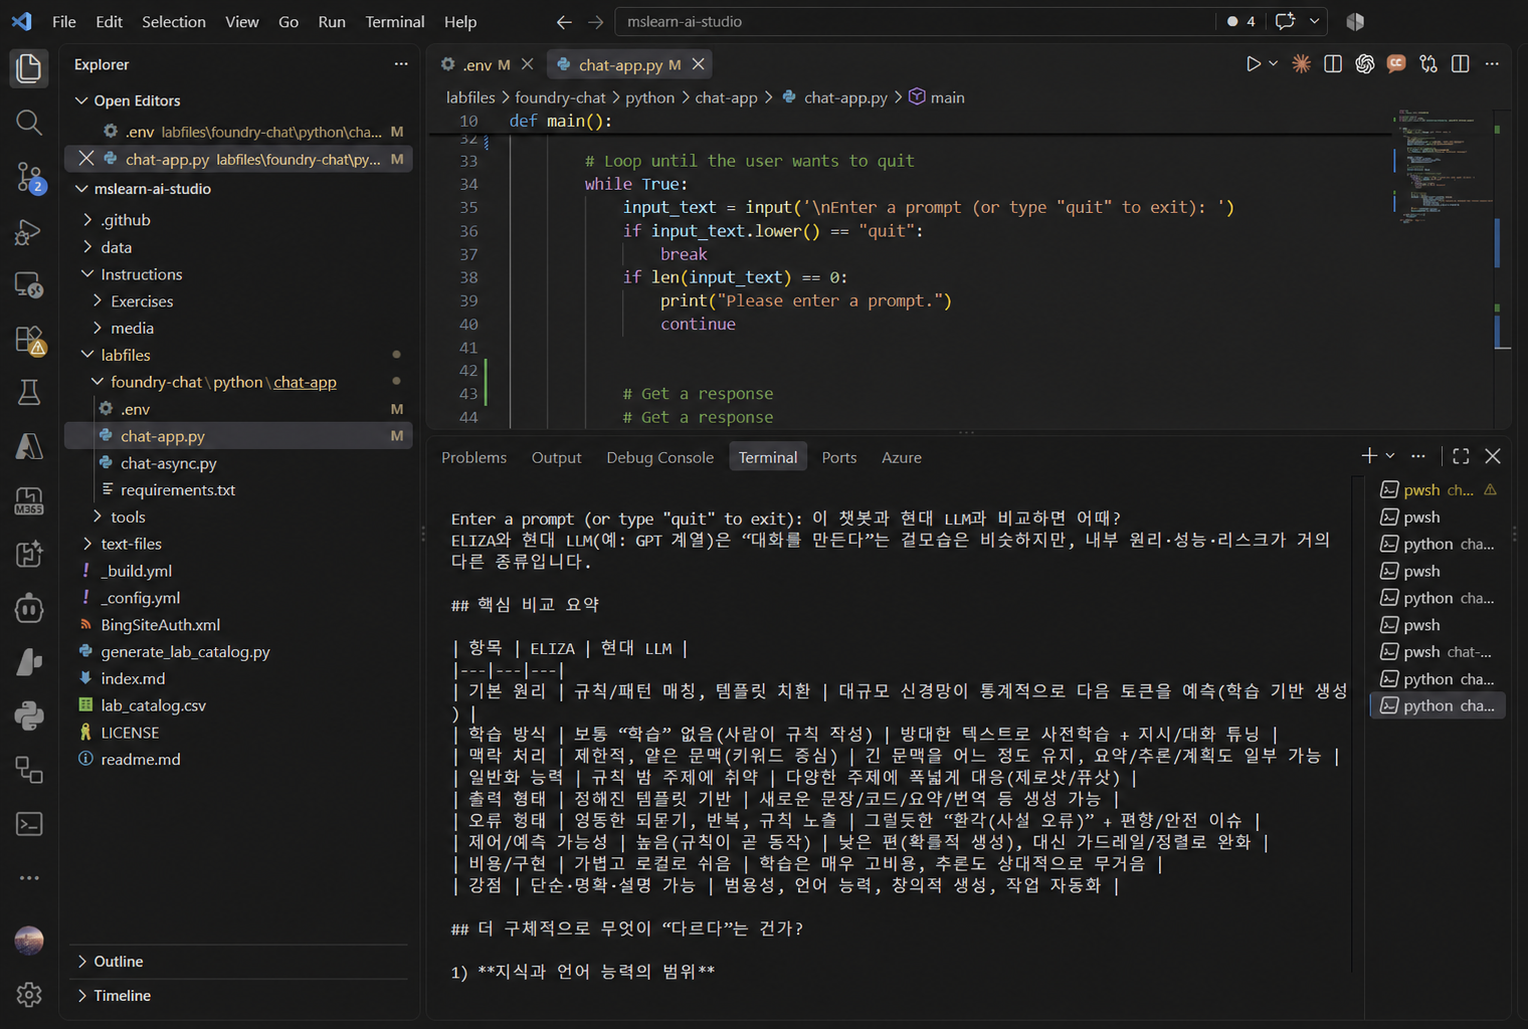The width and height of the screenshot is (1528, 1029).
Task: Switch to the Problems panel tab
Action: click(x=474, y=457)
